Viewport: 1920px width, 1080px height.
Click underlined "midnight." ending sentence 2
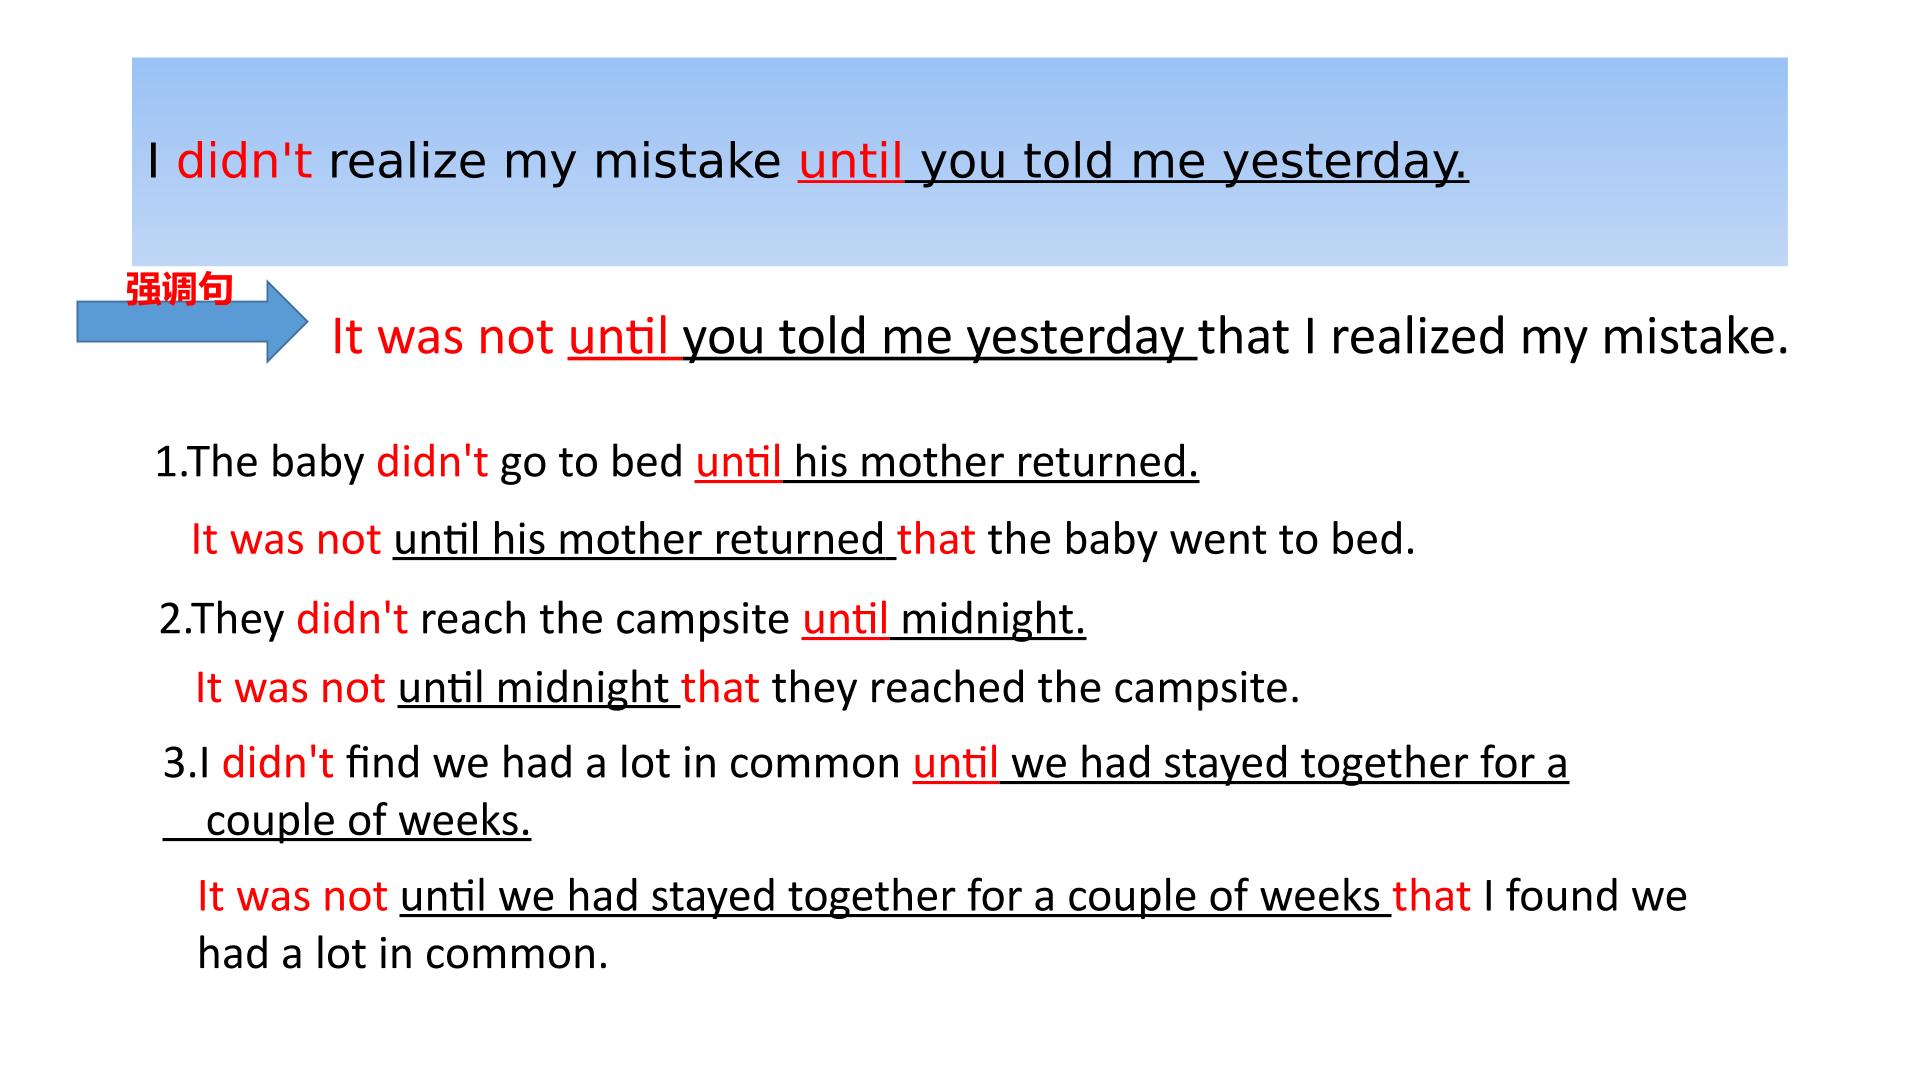click(993, 620)
